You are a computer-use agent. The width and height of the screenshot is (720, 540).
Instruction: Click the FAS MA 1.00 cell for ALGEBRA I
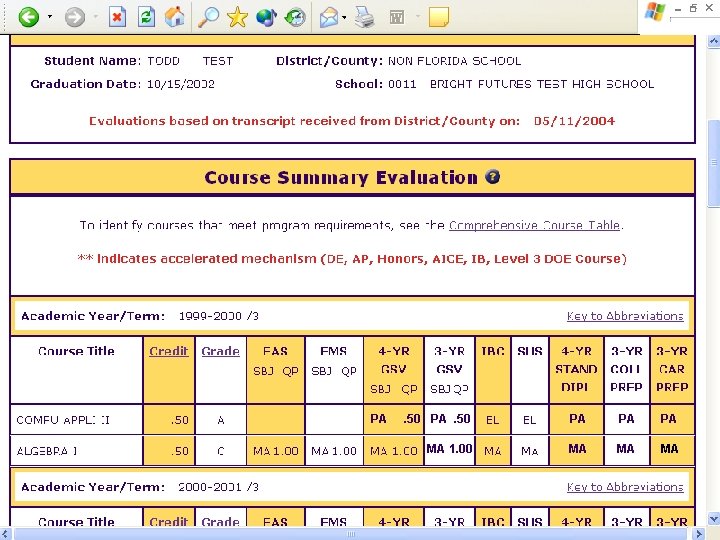click(x=276, y=451)
